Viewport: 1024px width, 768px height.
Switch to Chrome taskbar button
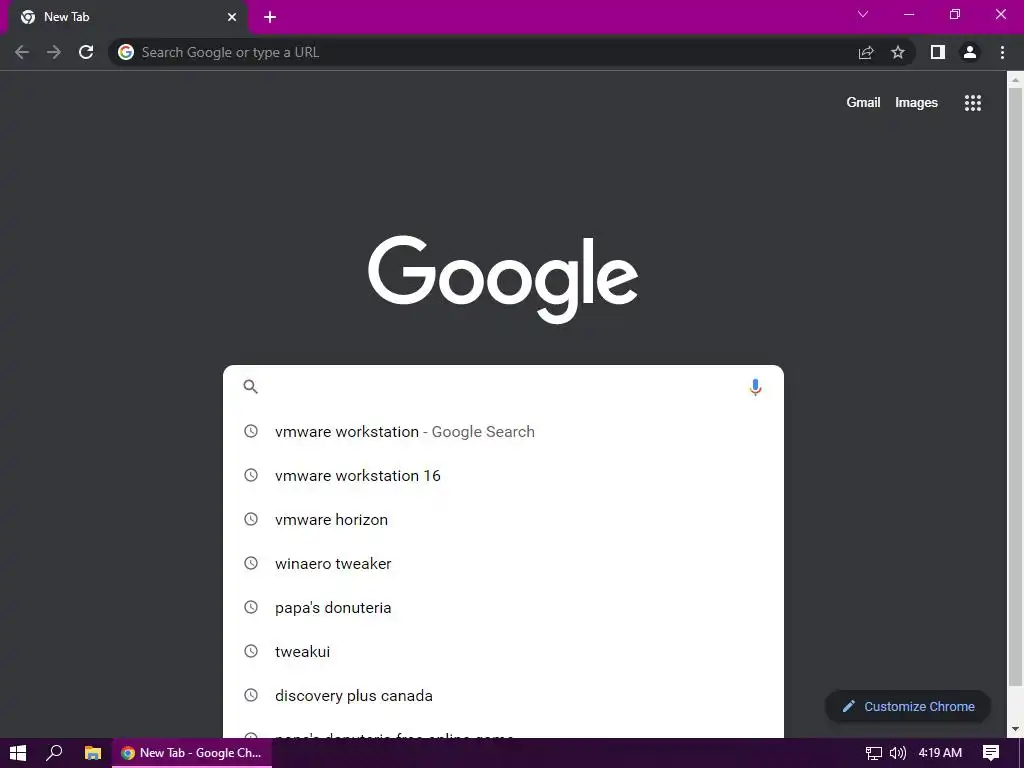192,753
